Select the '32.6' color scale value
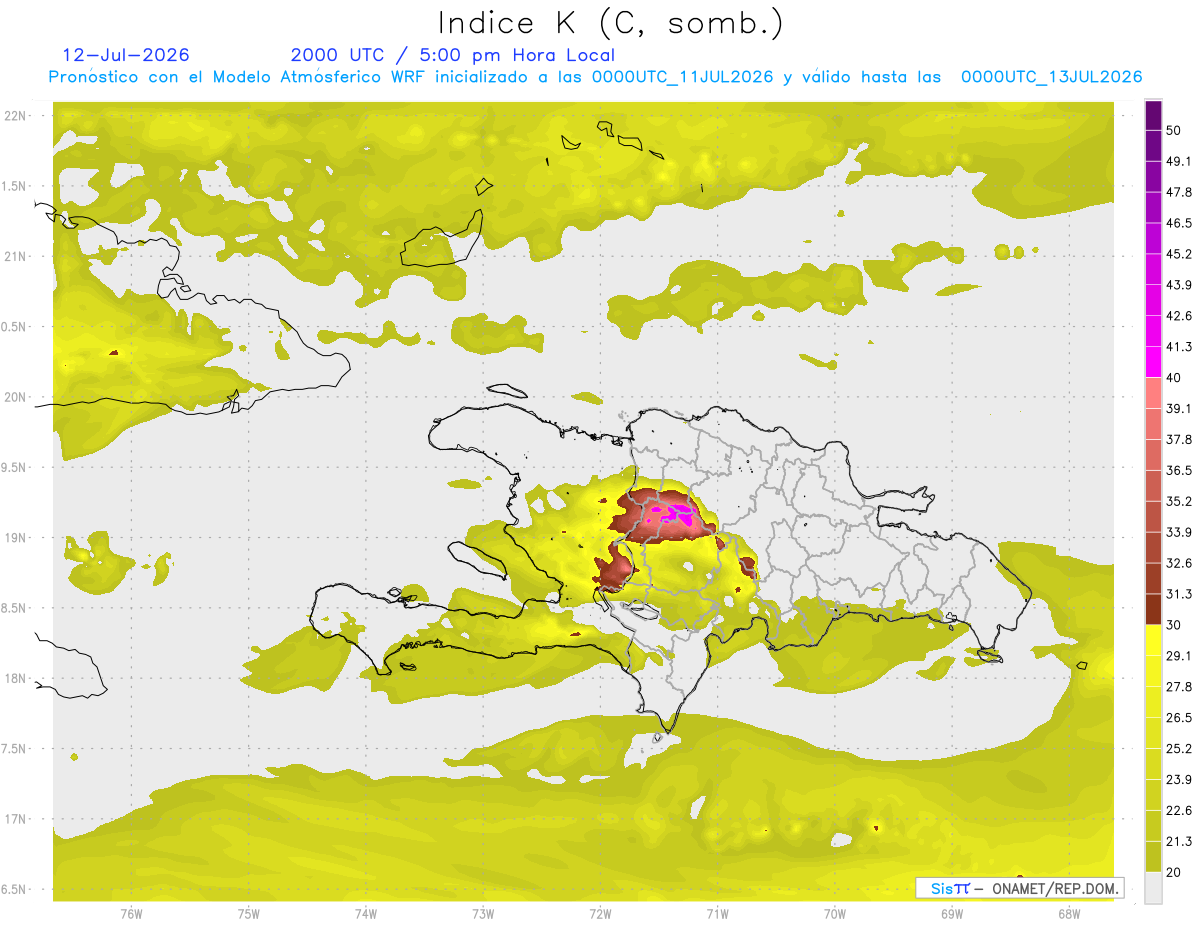Screen dimensions: 1200x927 [x=1179, y=563]
